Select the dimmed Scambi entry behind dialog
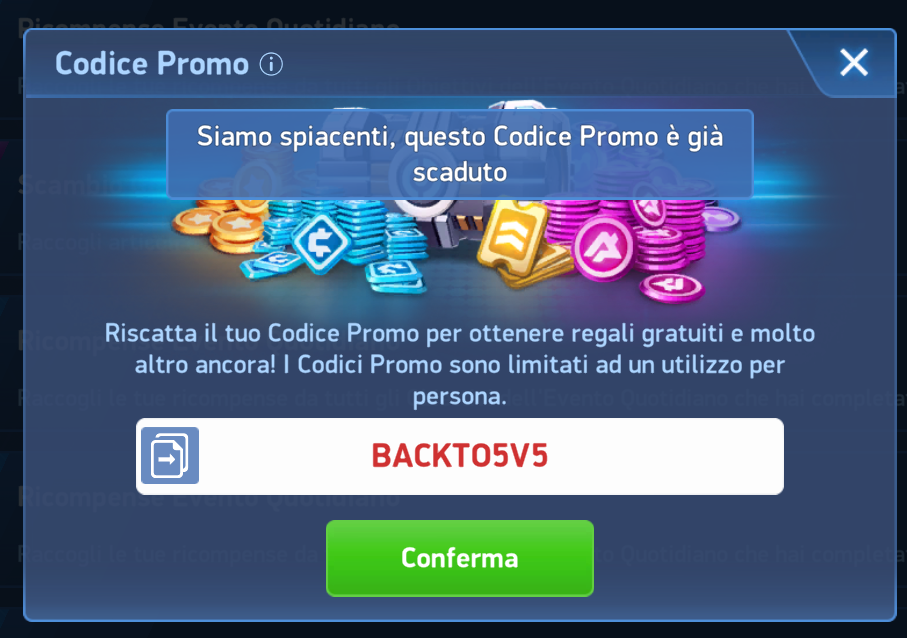The height and width of the screenshot is (638, 907). (64, 185)
